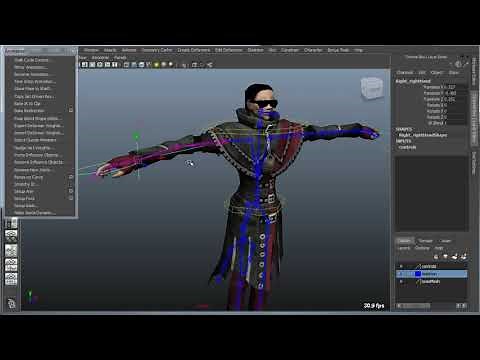Click the create new empty layer icon
The height and width of the screenshot is (360, 480).
tap(455, 257)
